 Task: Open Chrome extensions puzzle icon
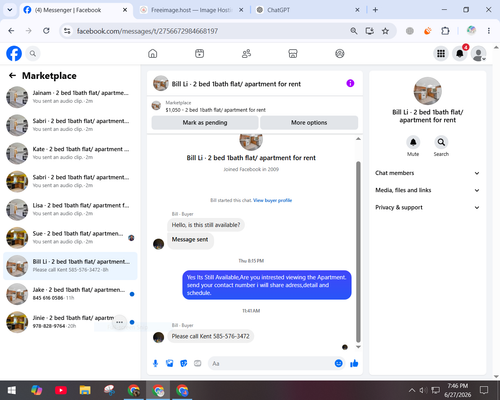[445, 31]
